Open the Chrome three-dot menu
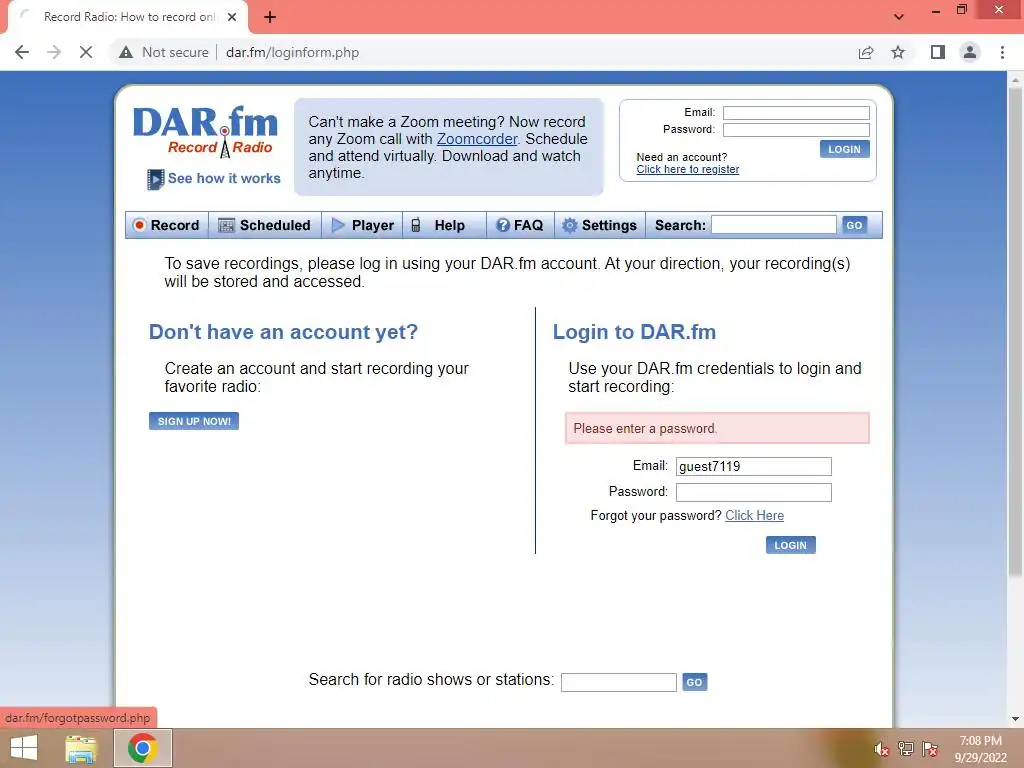Screen dimensions: 1024x768 (1002, 52)
